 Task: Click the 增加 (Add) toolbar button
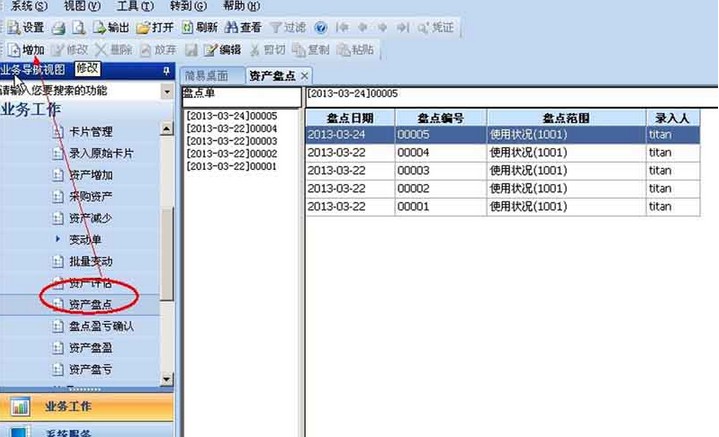(26, 49)
